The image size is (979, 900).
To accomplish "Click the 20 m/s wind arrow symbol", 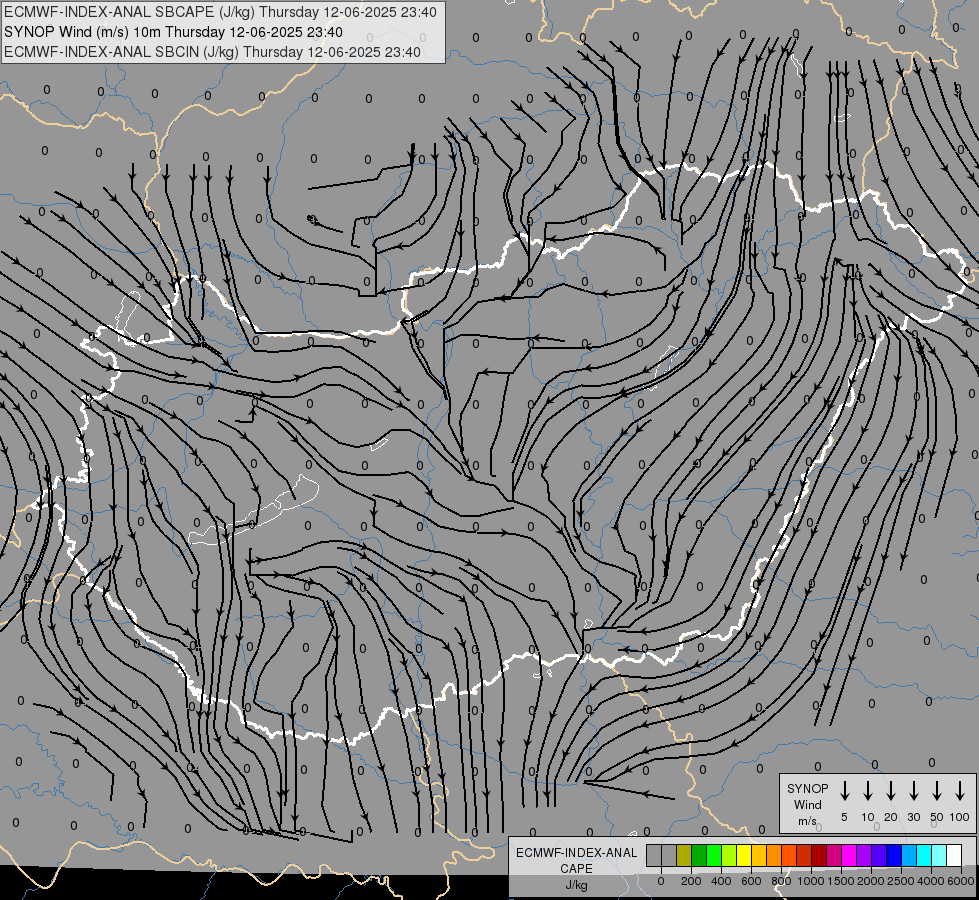I will tap(891, 791).
